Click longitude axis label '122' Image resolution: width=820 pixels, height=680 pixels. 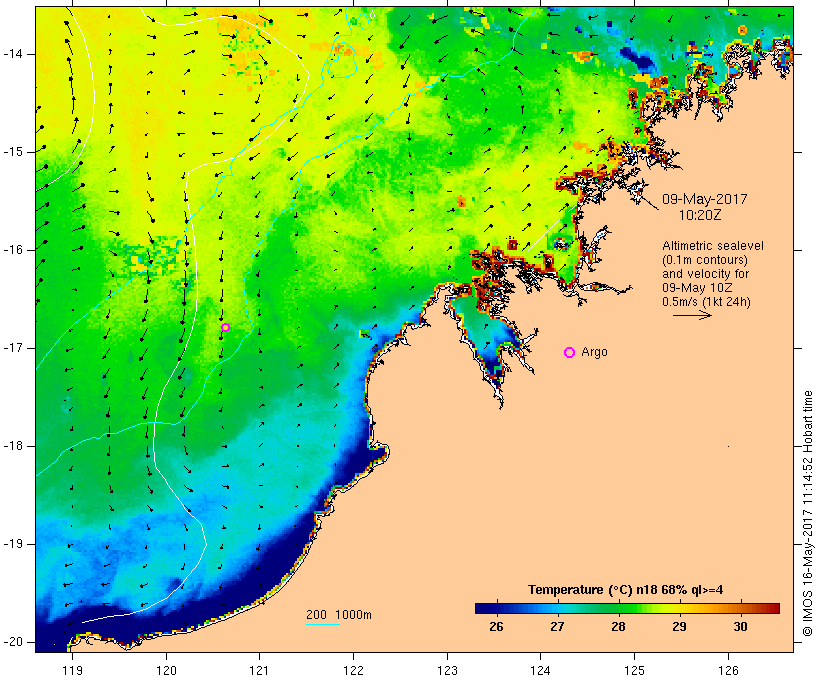point(353,670)
